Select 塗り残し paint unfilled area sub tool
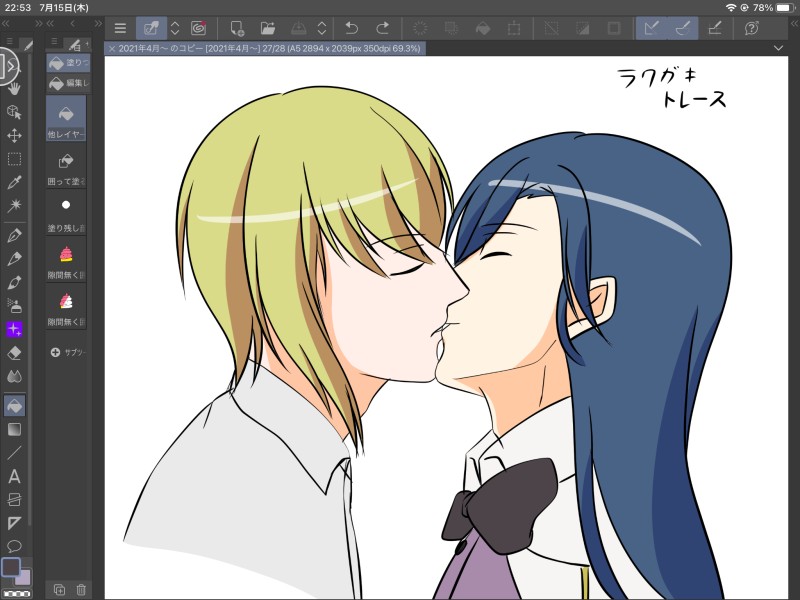 (x=66, y=213)
